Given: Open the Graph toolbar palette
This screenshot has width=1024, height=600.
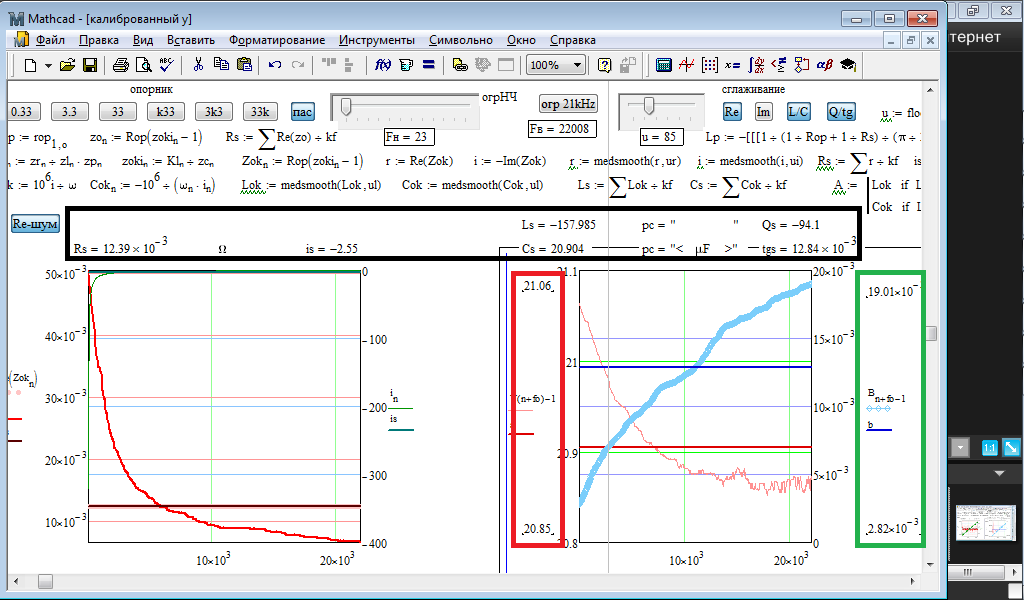Looking at the screenshot, I should pyautogui.click(x=687, y=65).
